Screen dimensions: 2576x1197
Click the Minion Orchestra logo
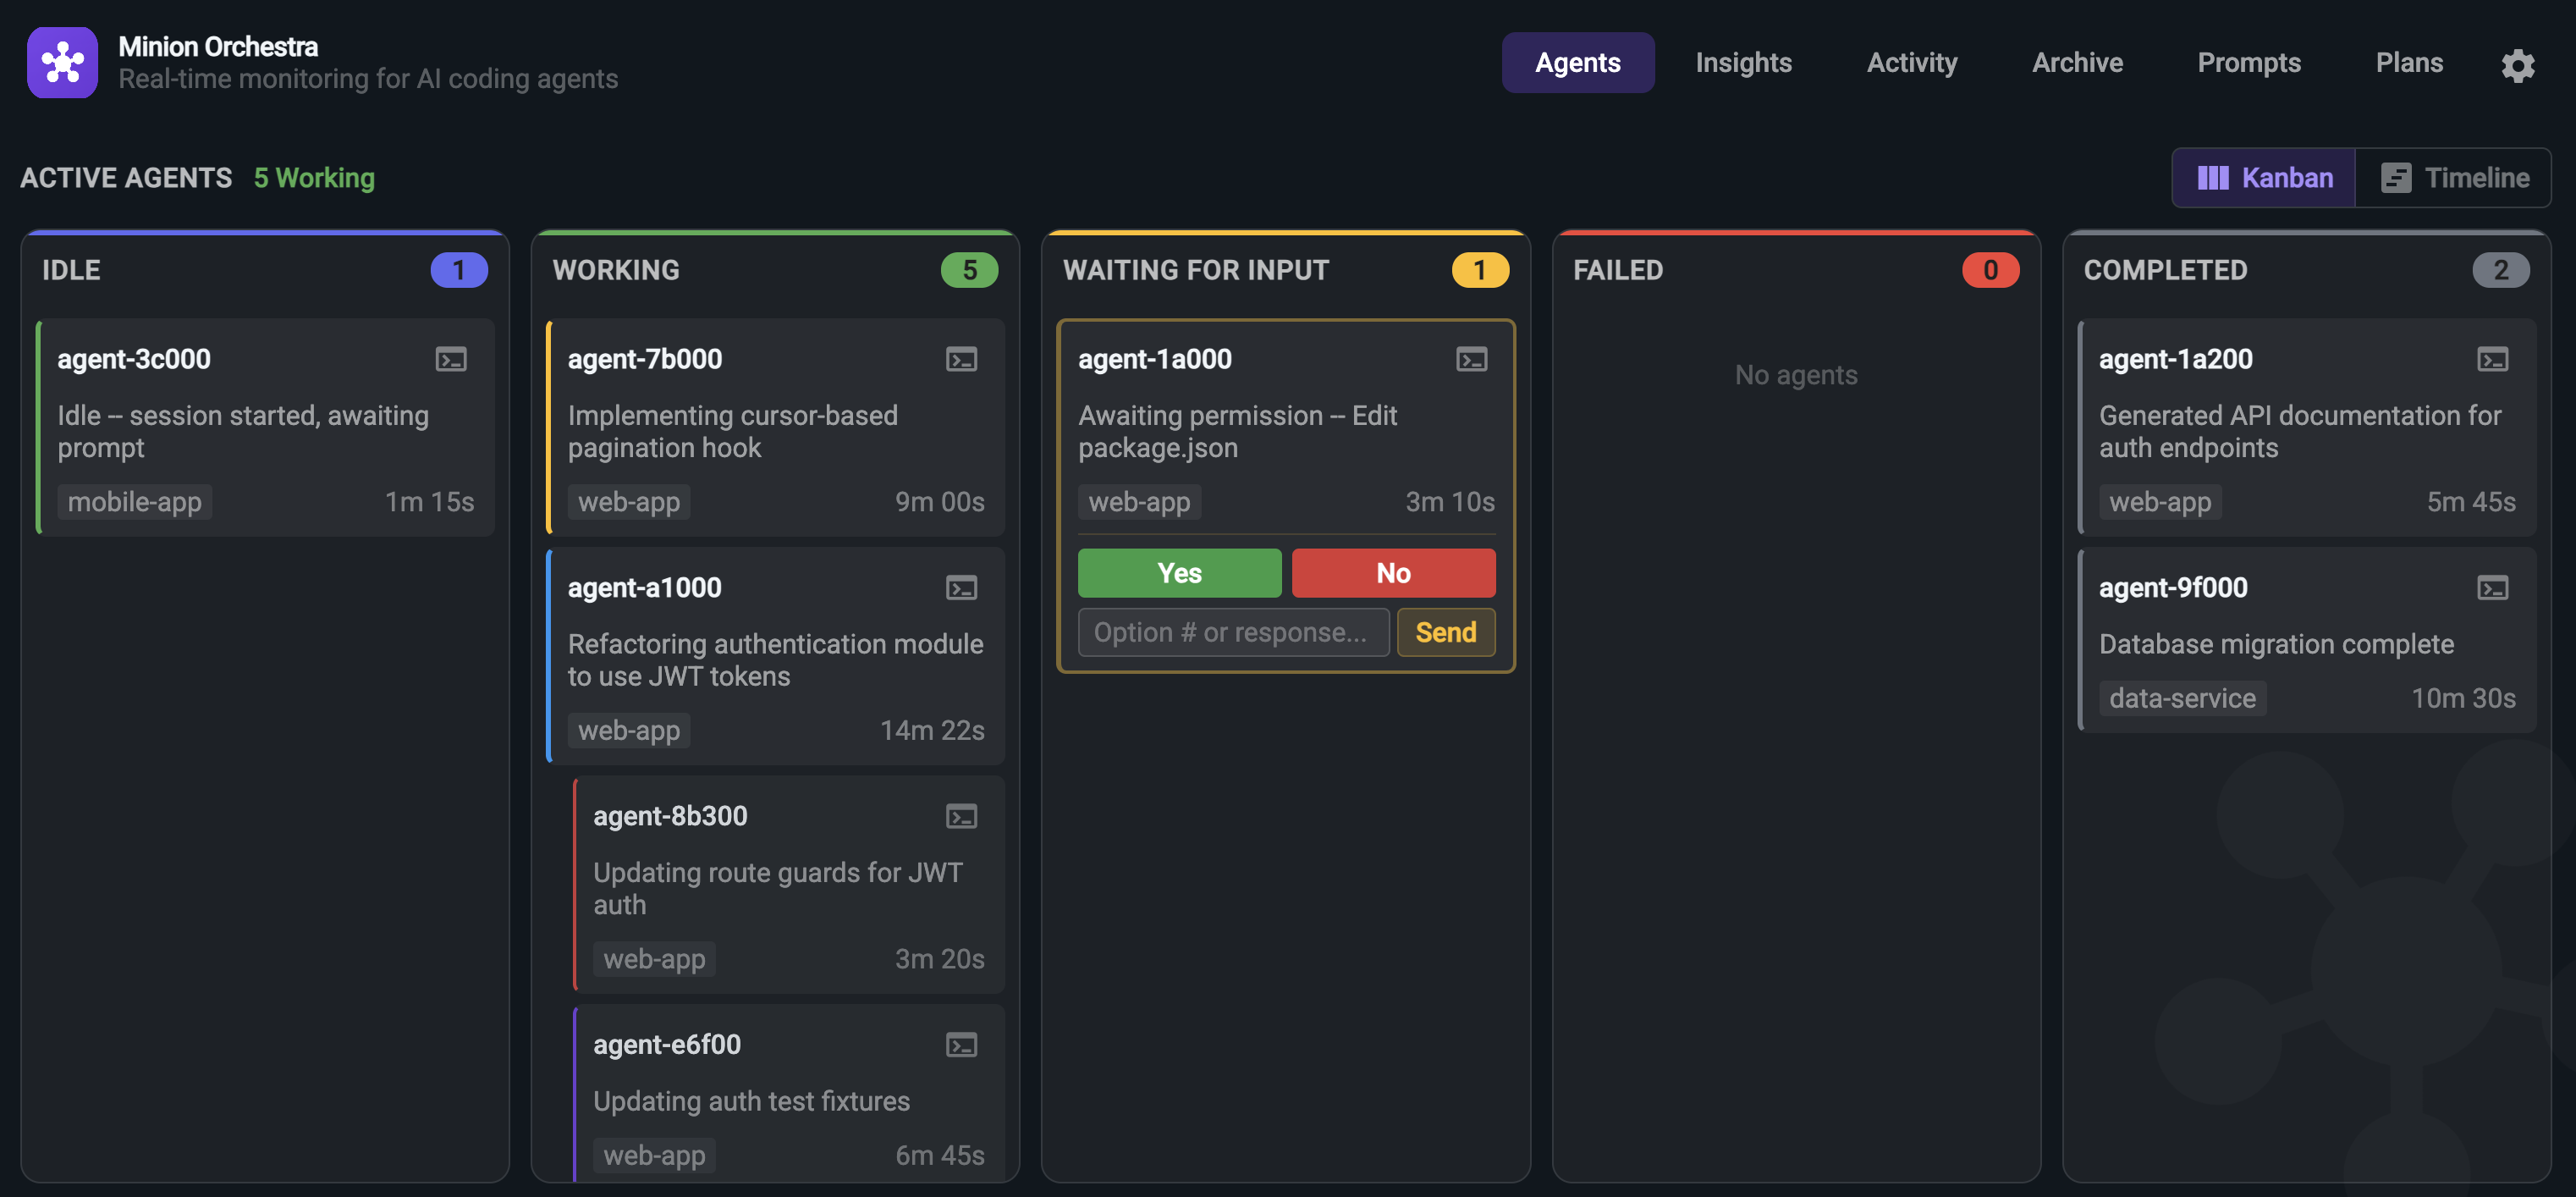62,62
